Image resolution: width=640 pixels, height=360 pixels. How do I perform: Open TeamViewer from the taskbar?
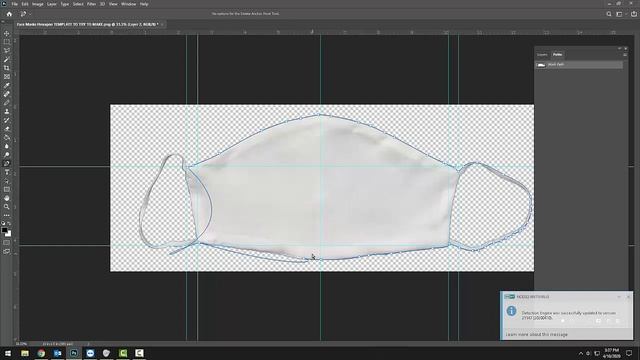90,353
